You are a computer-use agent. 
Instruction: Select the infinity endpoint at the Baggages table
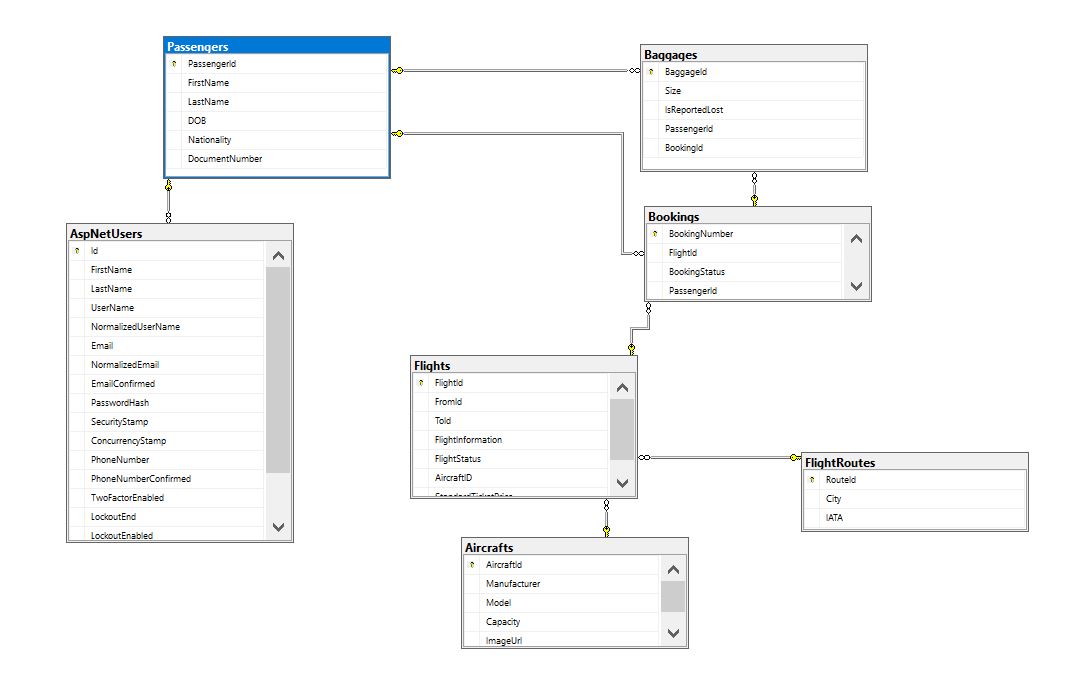(x=634, y=71)
